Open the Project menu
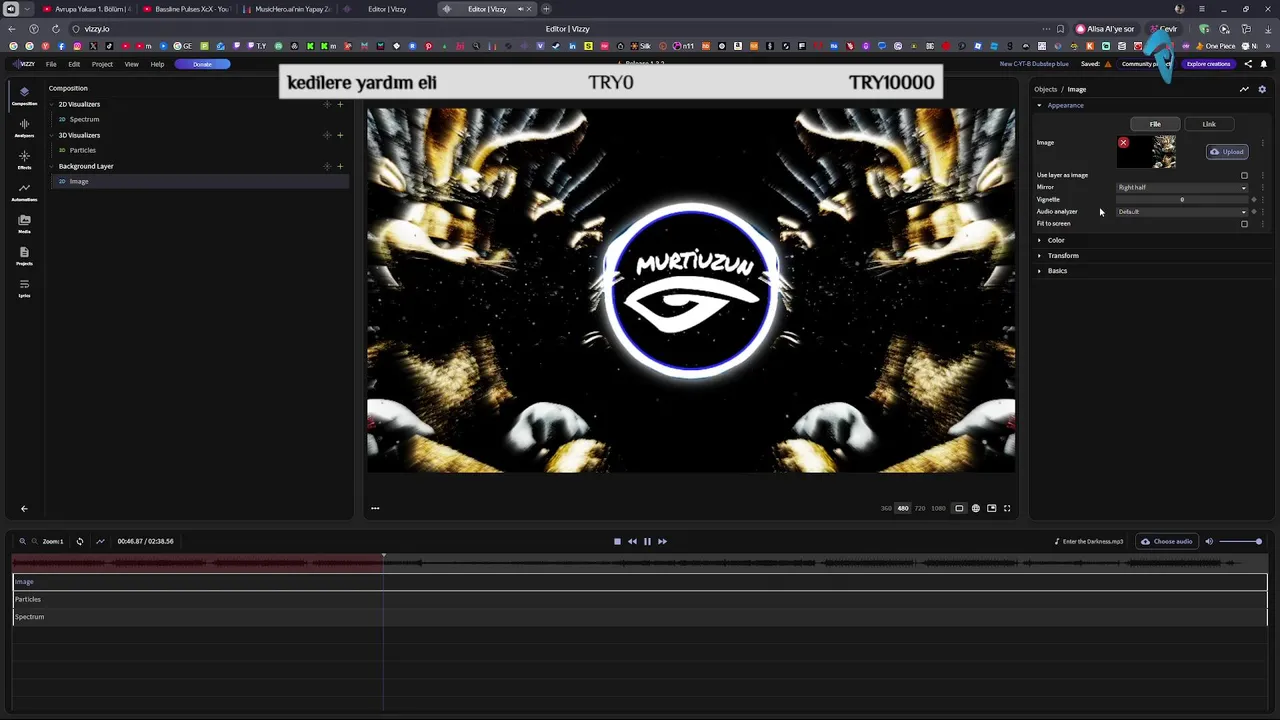 102,64
